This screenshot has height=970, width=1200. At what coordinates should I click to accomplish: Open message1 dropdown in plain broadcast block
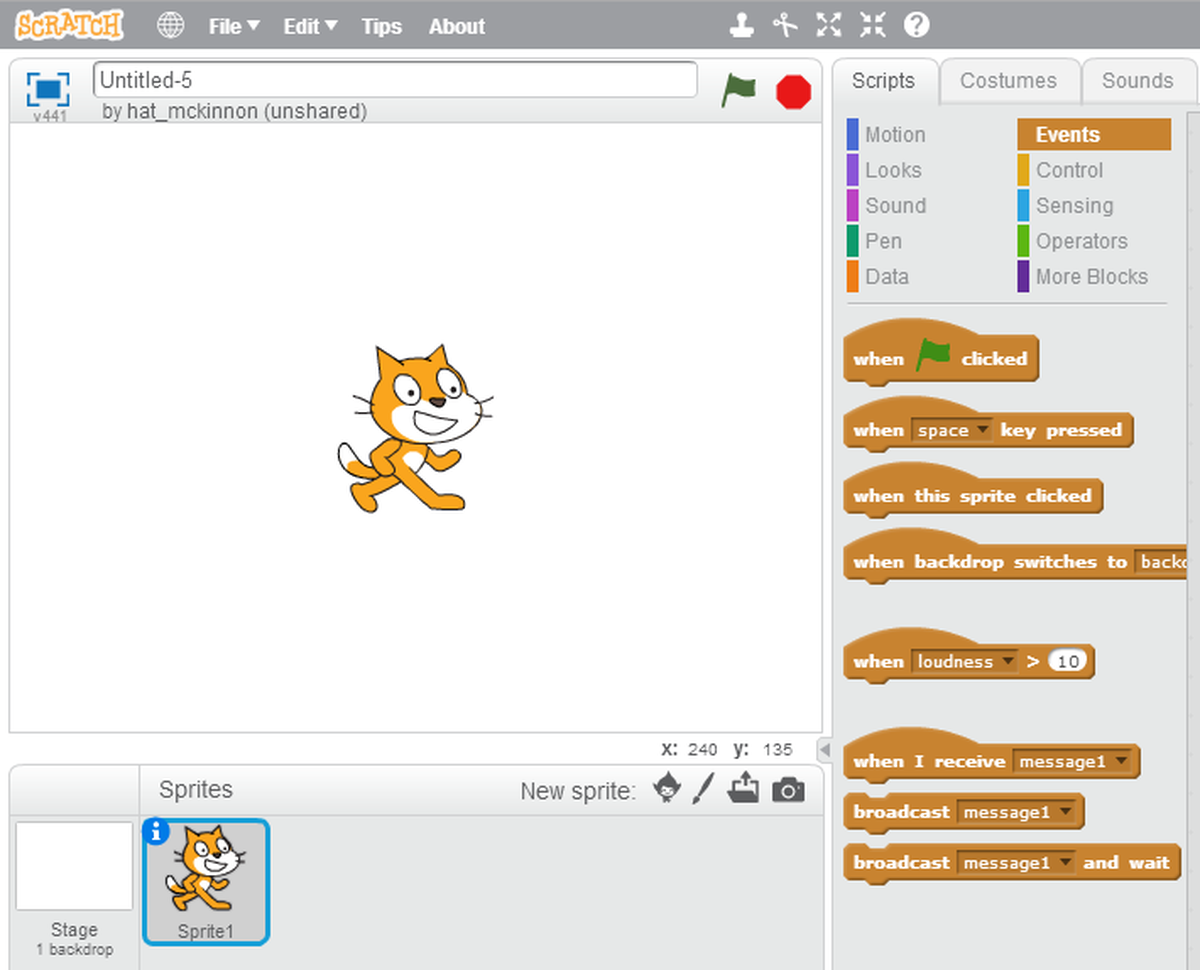tap(1015, 812)
